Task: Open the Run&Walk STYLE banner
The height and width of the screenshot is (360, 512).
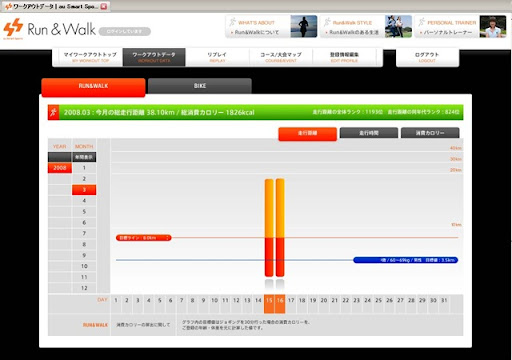Action: click(x=366, y=26)
